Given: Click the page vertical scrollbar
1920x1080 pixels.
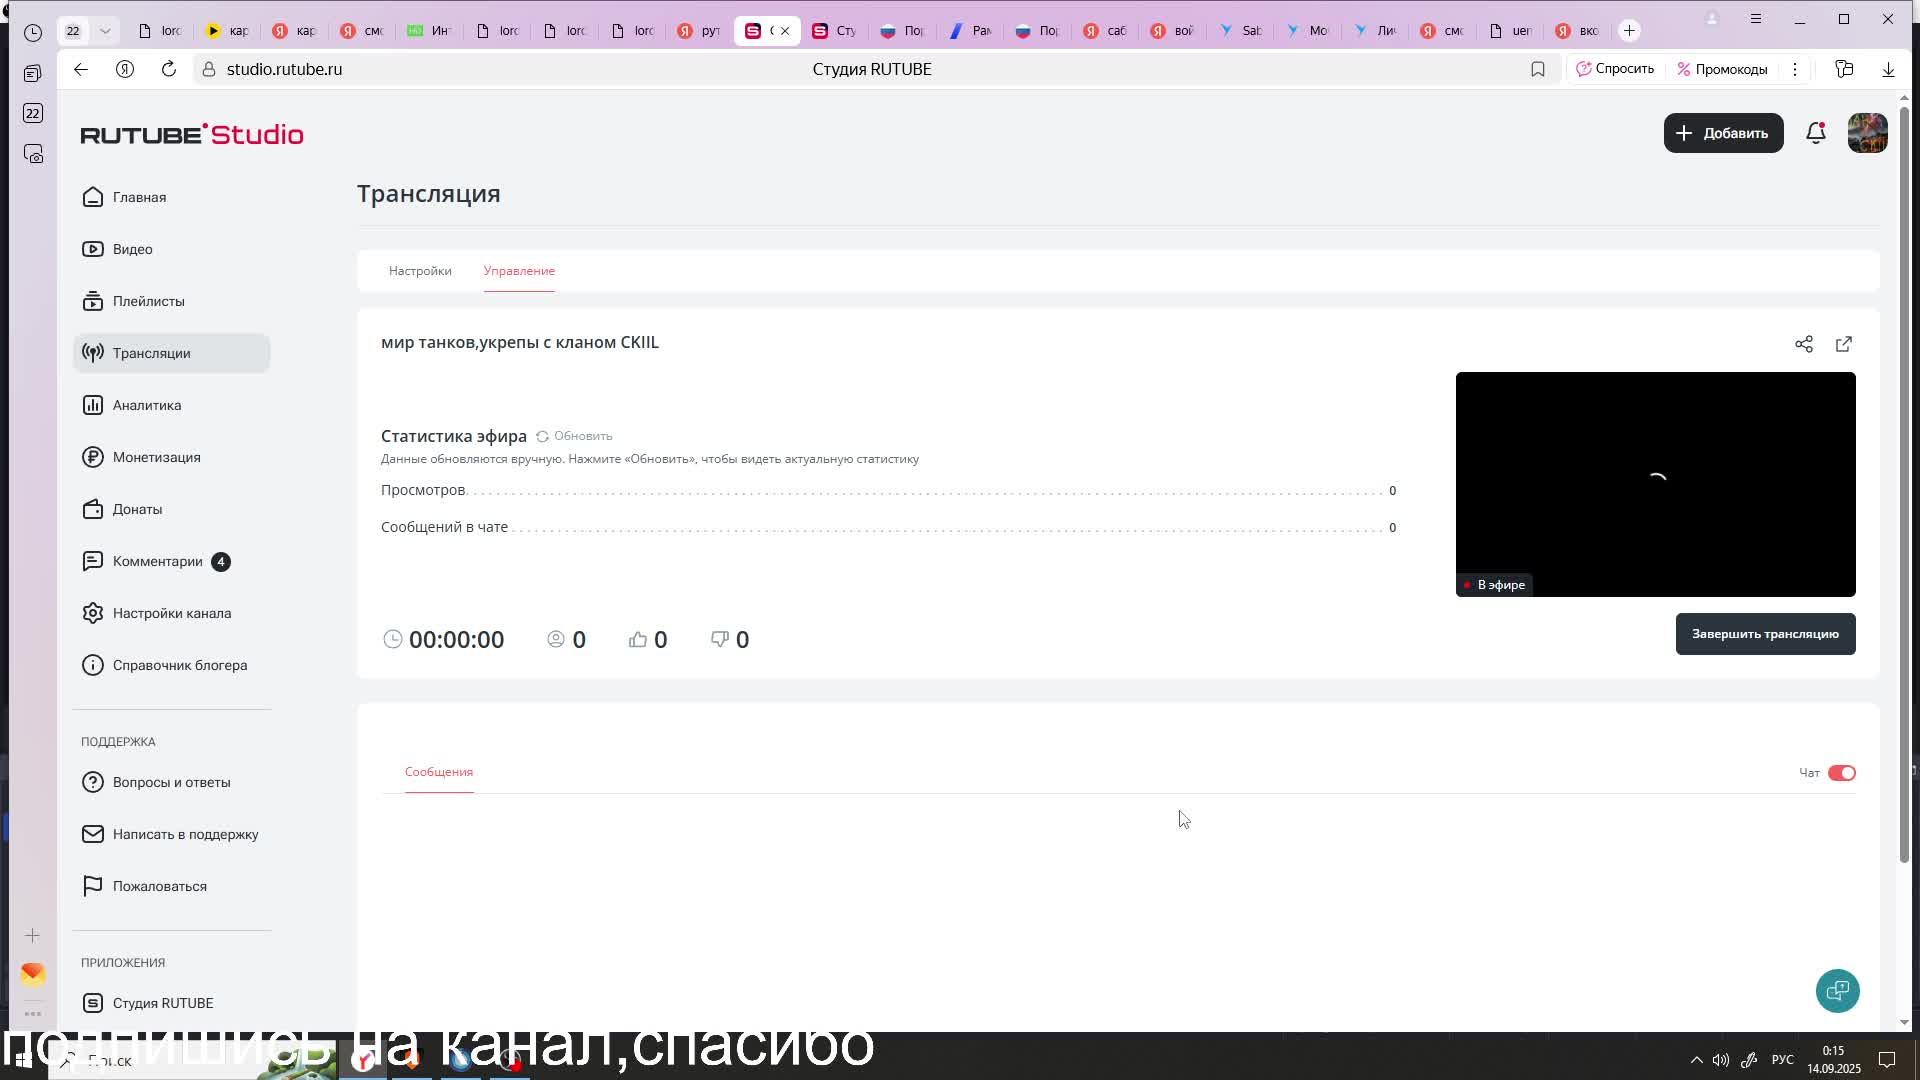Looking at the screenshot, I should click(1904, 480).
